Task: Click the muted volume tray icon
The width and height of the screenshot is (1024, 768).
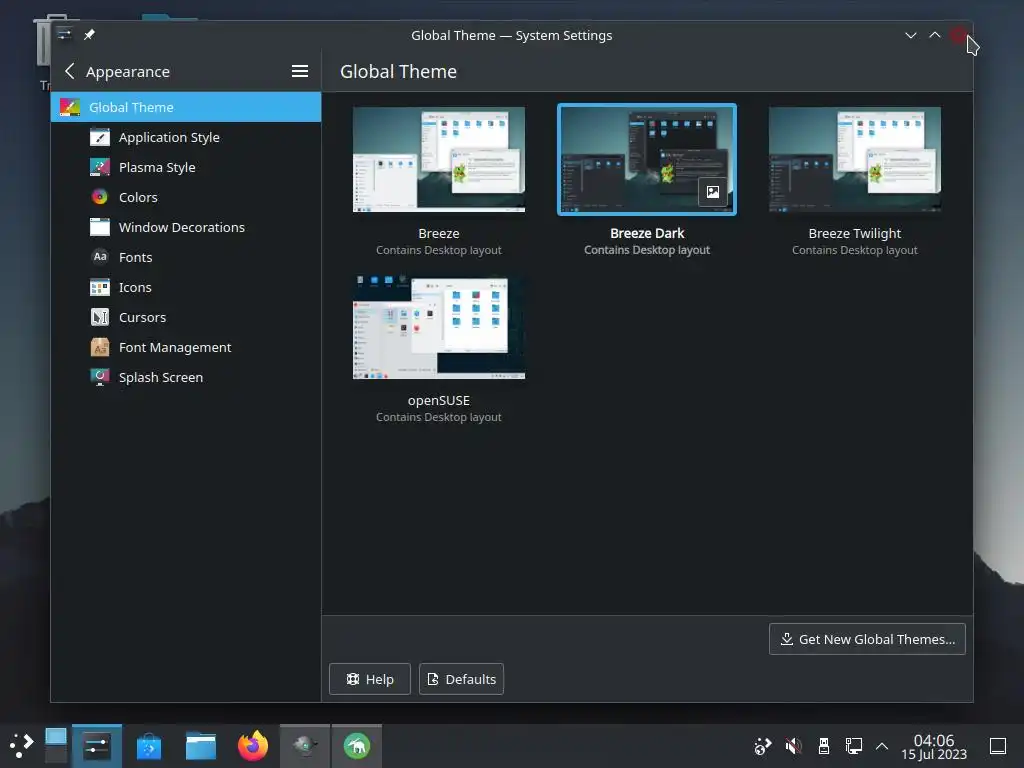Action: [x=793, y=746]
